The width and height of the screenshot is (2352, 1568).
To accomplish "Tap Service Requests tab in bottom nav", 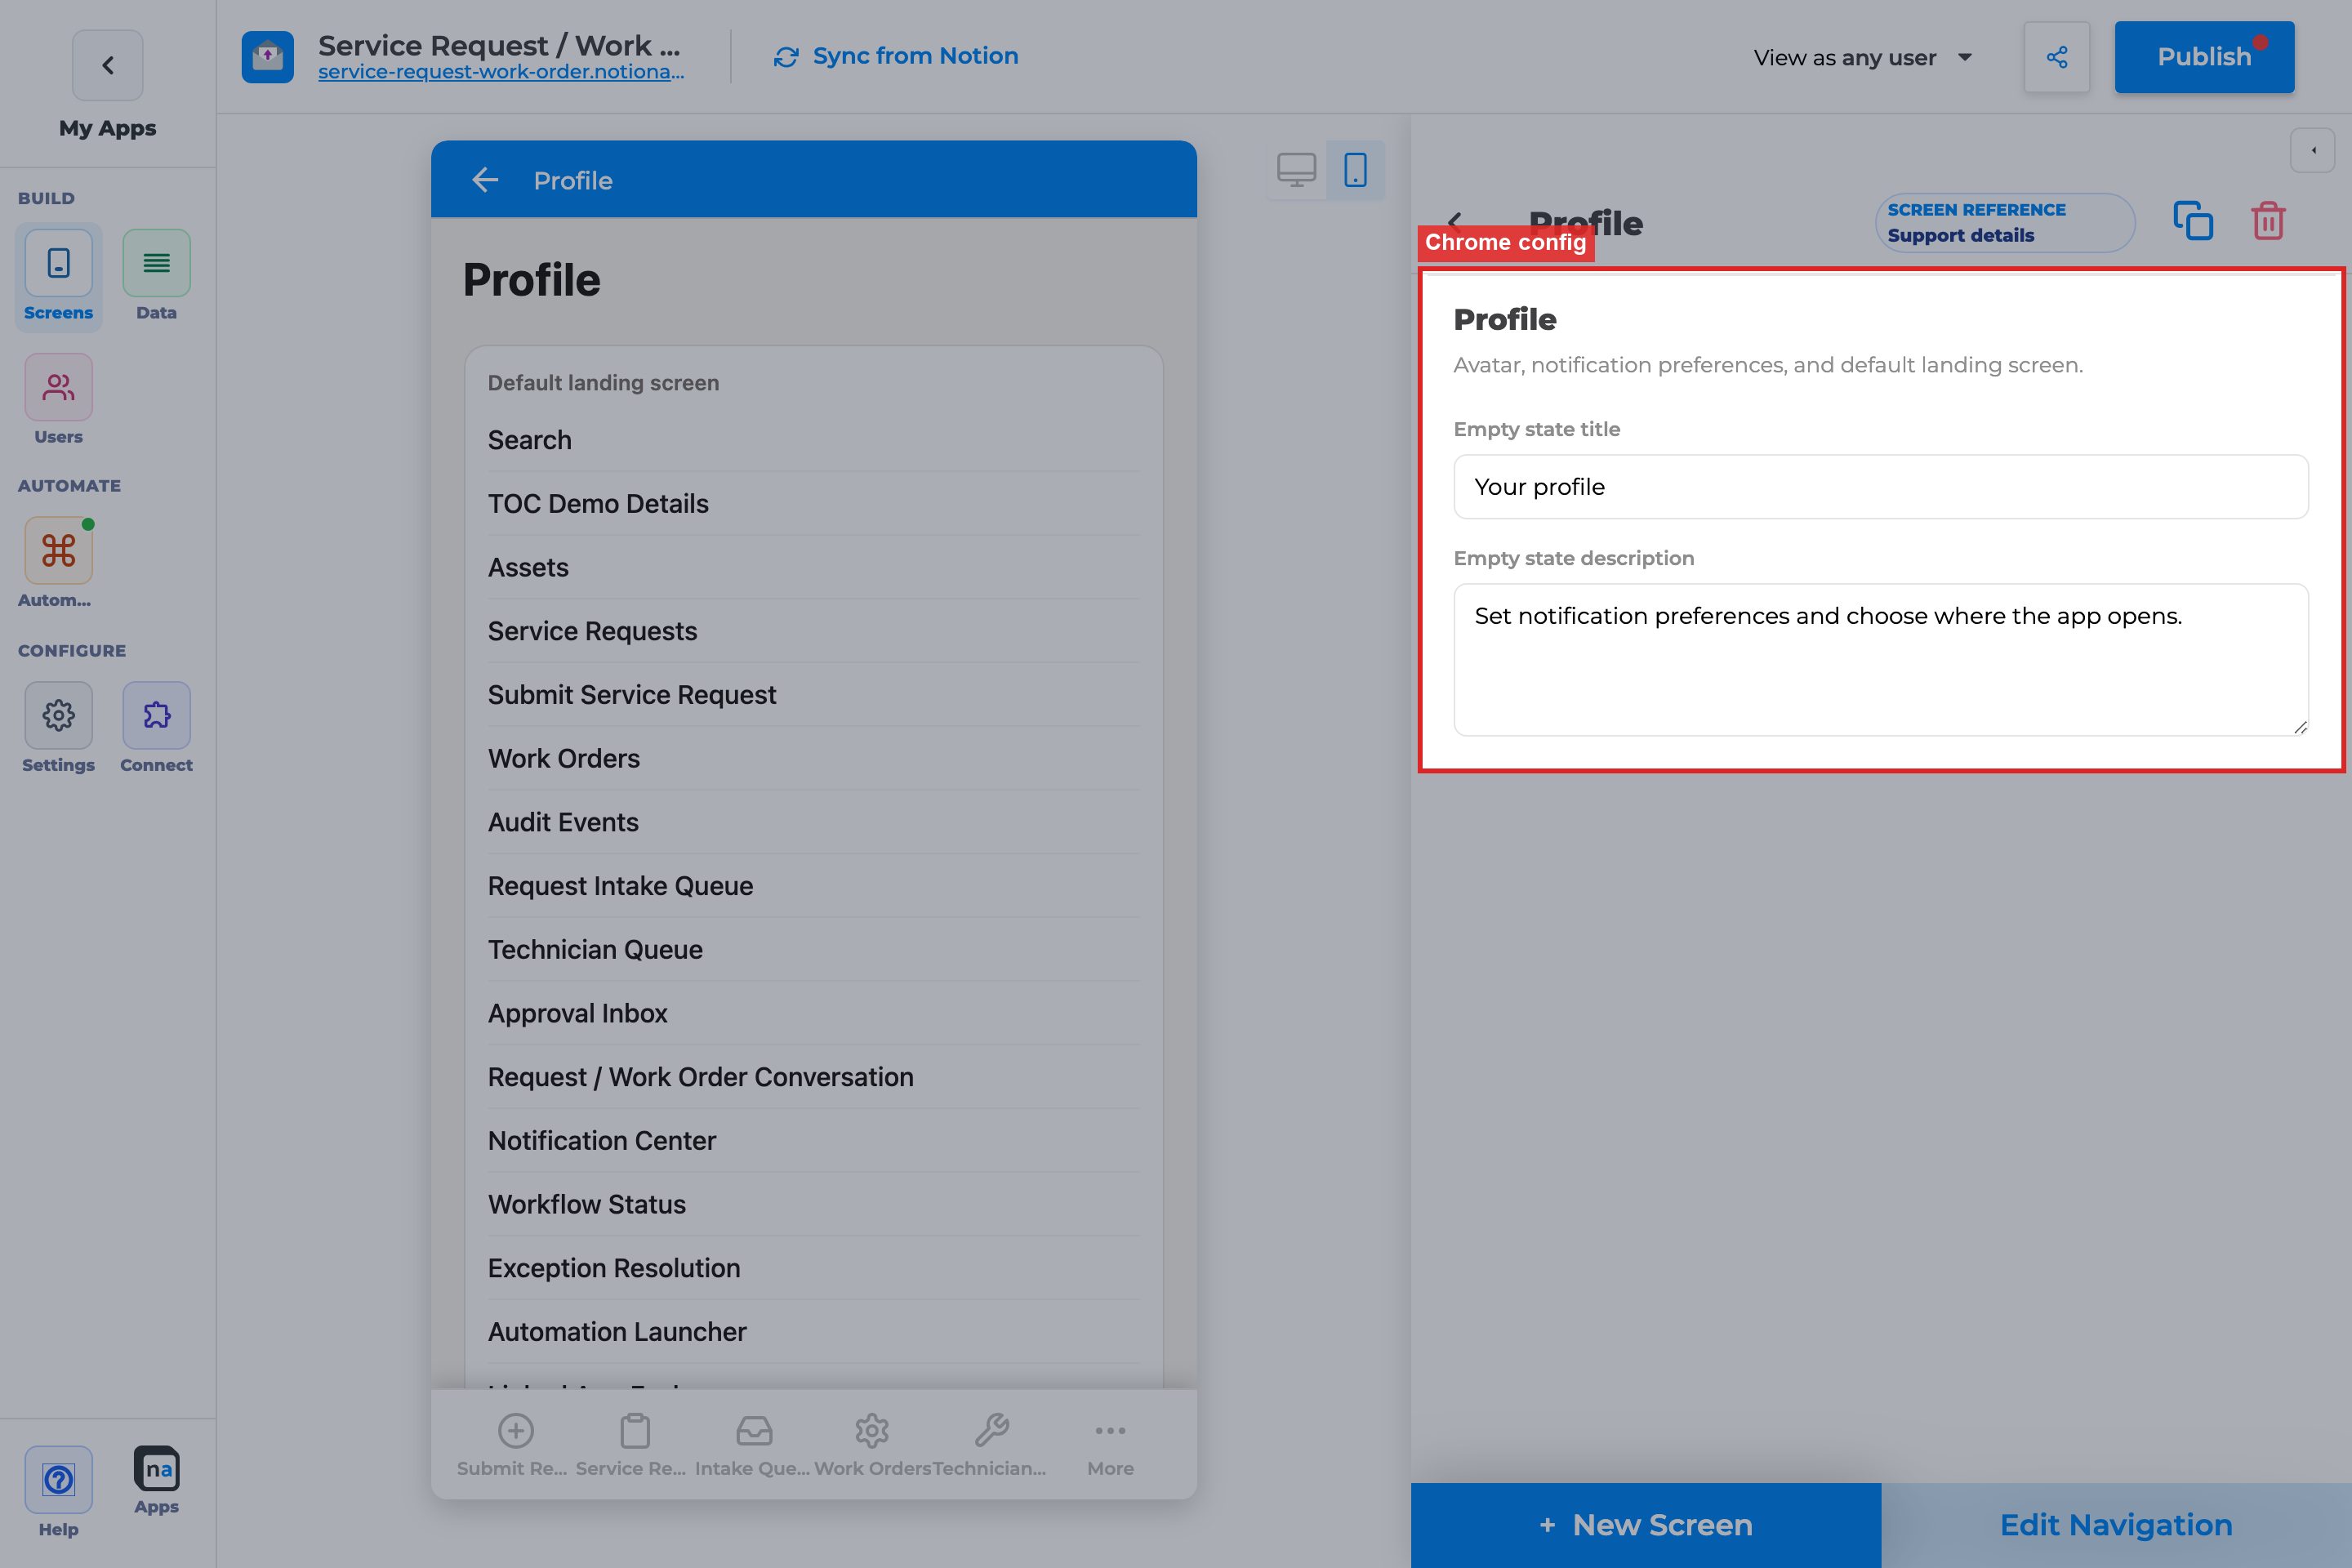I will point(632,1445).
